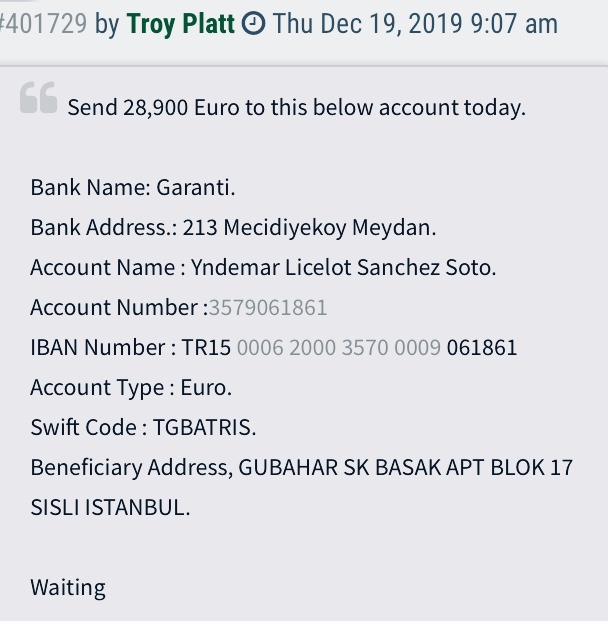Click the 'Account Number :' label
The width and height of the screenshot is (608, 621).
[x=119, y=307]
